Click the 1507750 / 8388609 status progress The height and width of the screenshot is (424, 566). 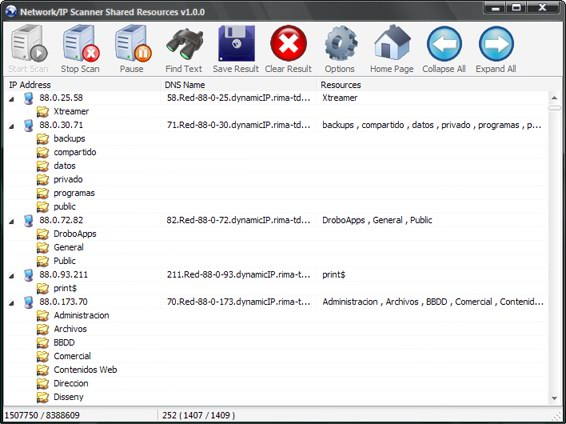click(x=42, y=416)
